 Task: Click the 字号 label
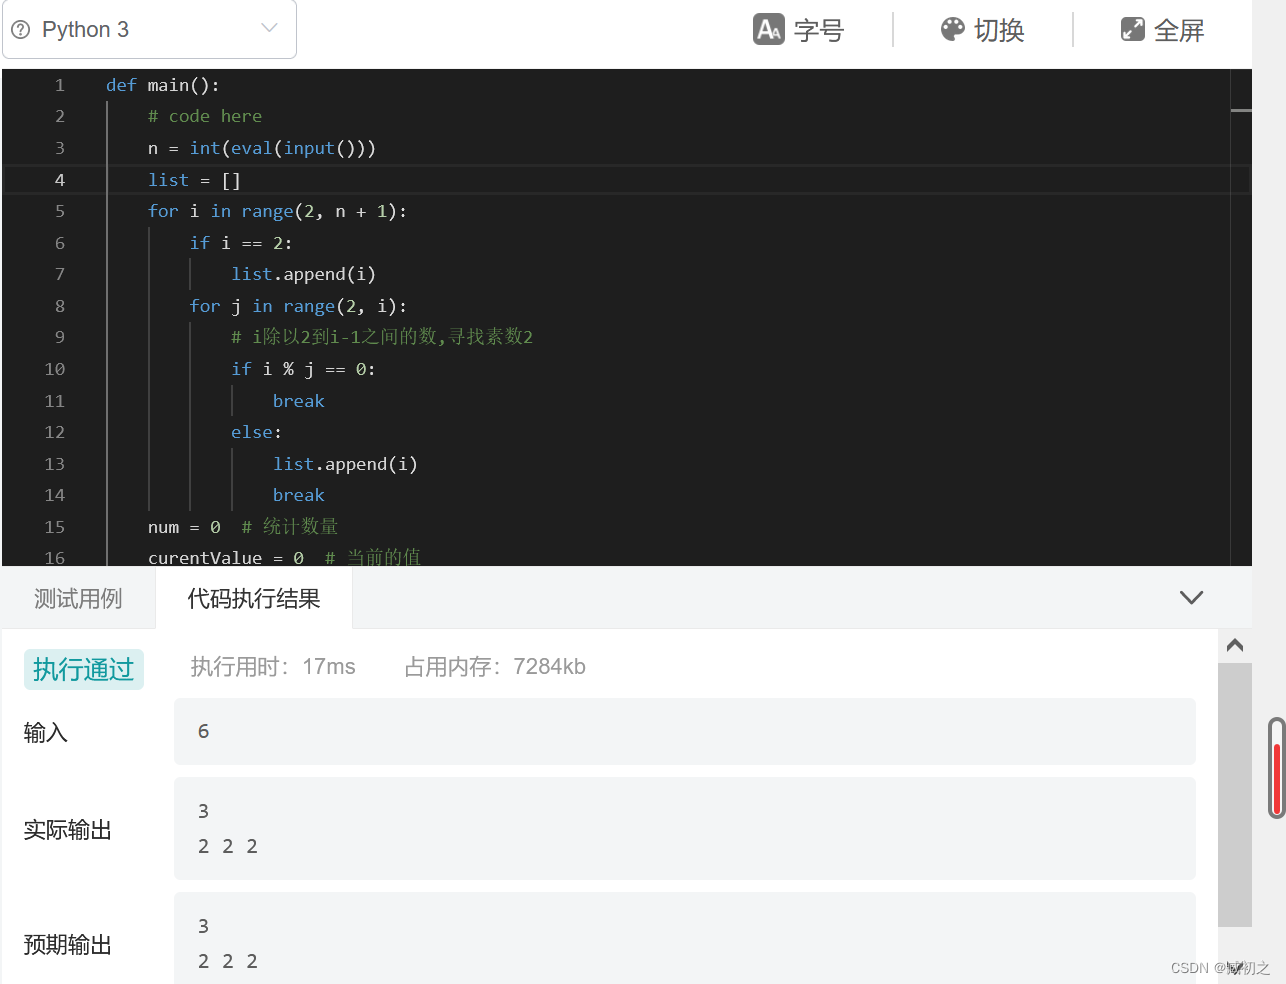[819, 31]
